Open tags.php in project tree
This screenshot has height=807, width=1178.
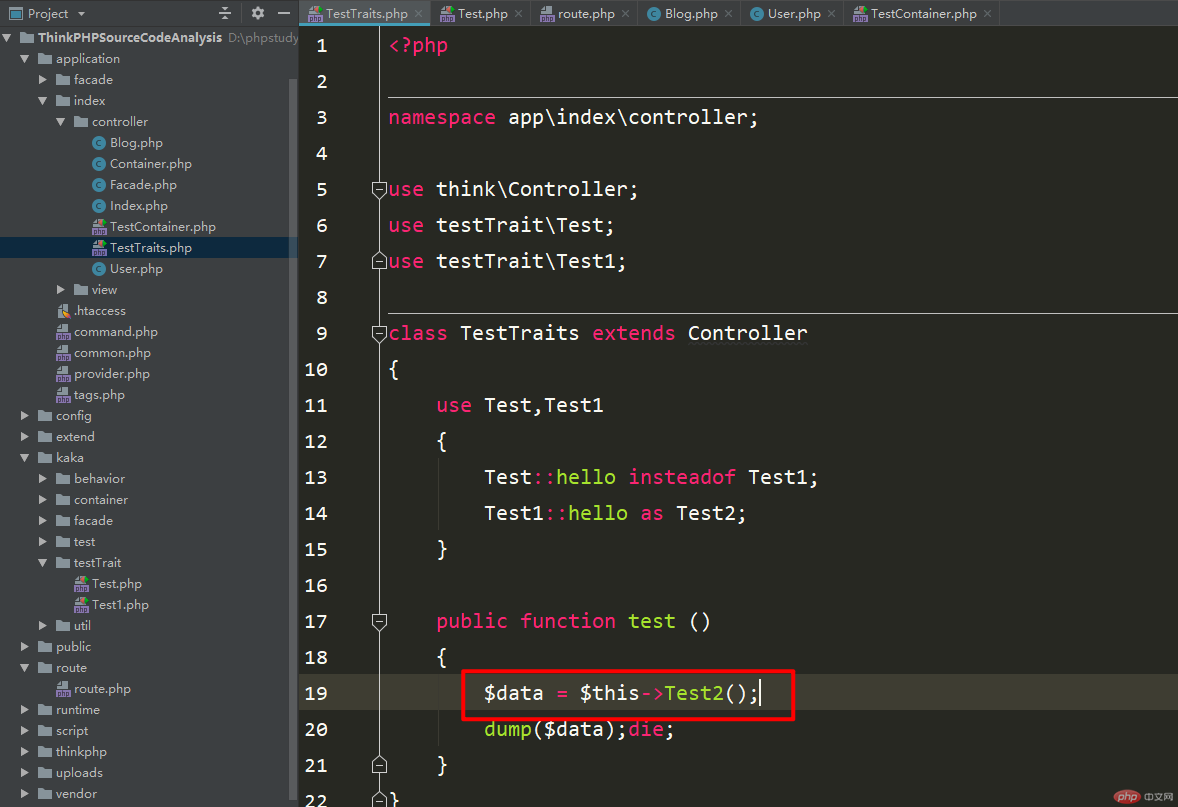[x=99, y=394]
